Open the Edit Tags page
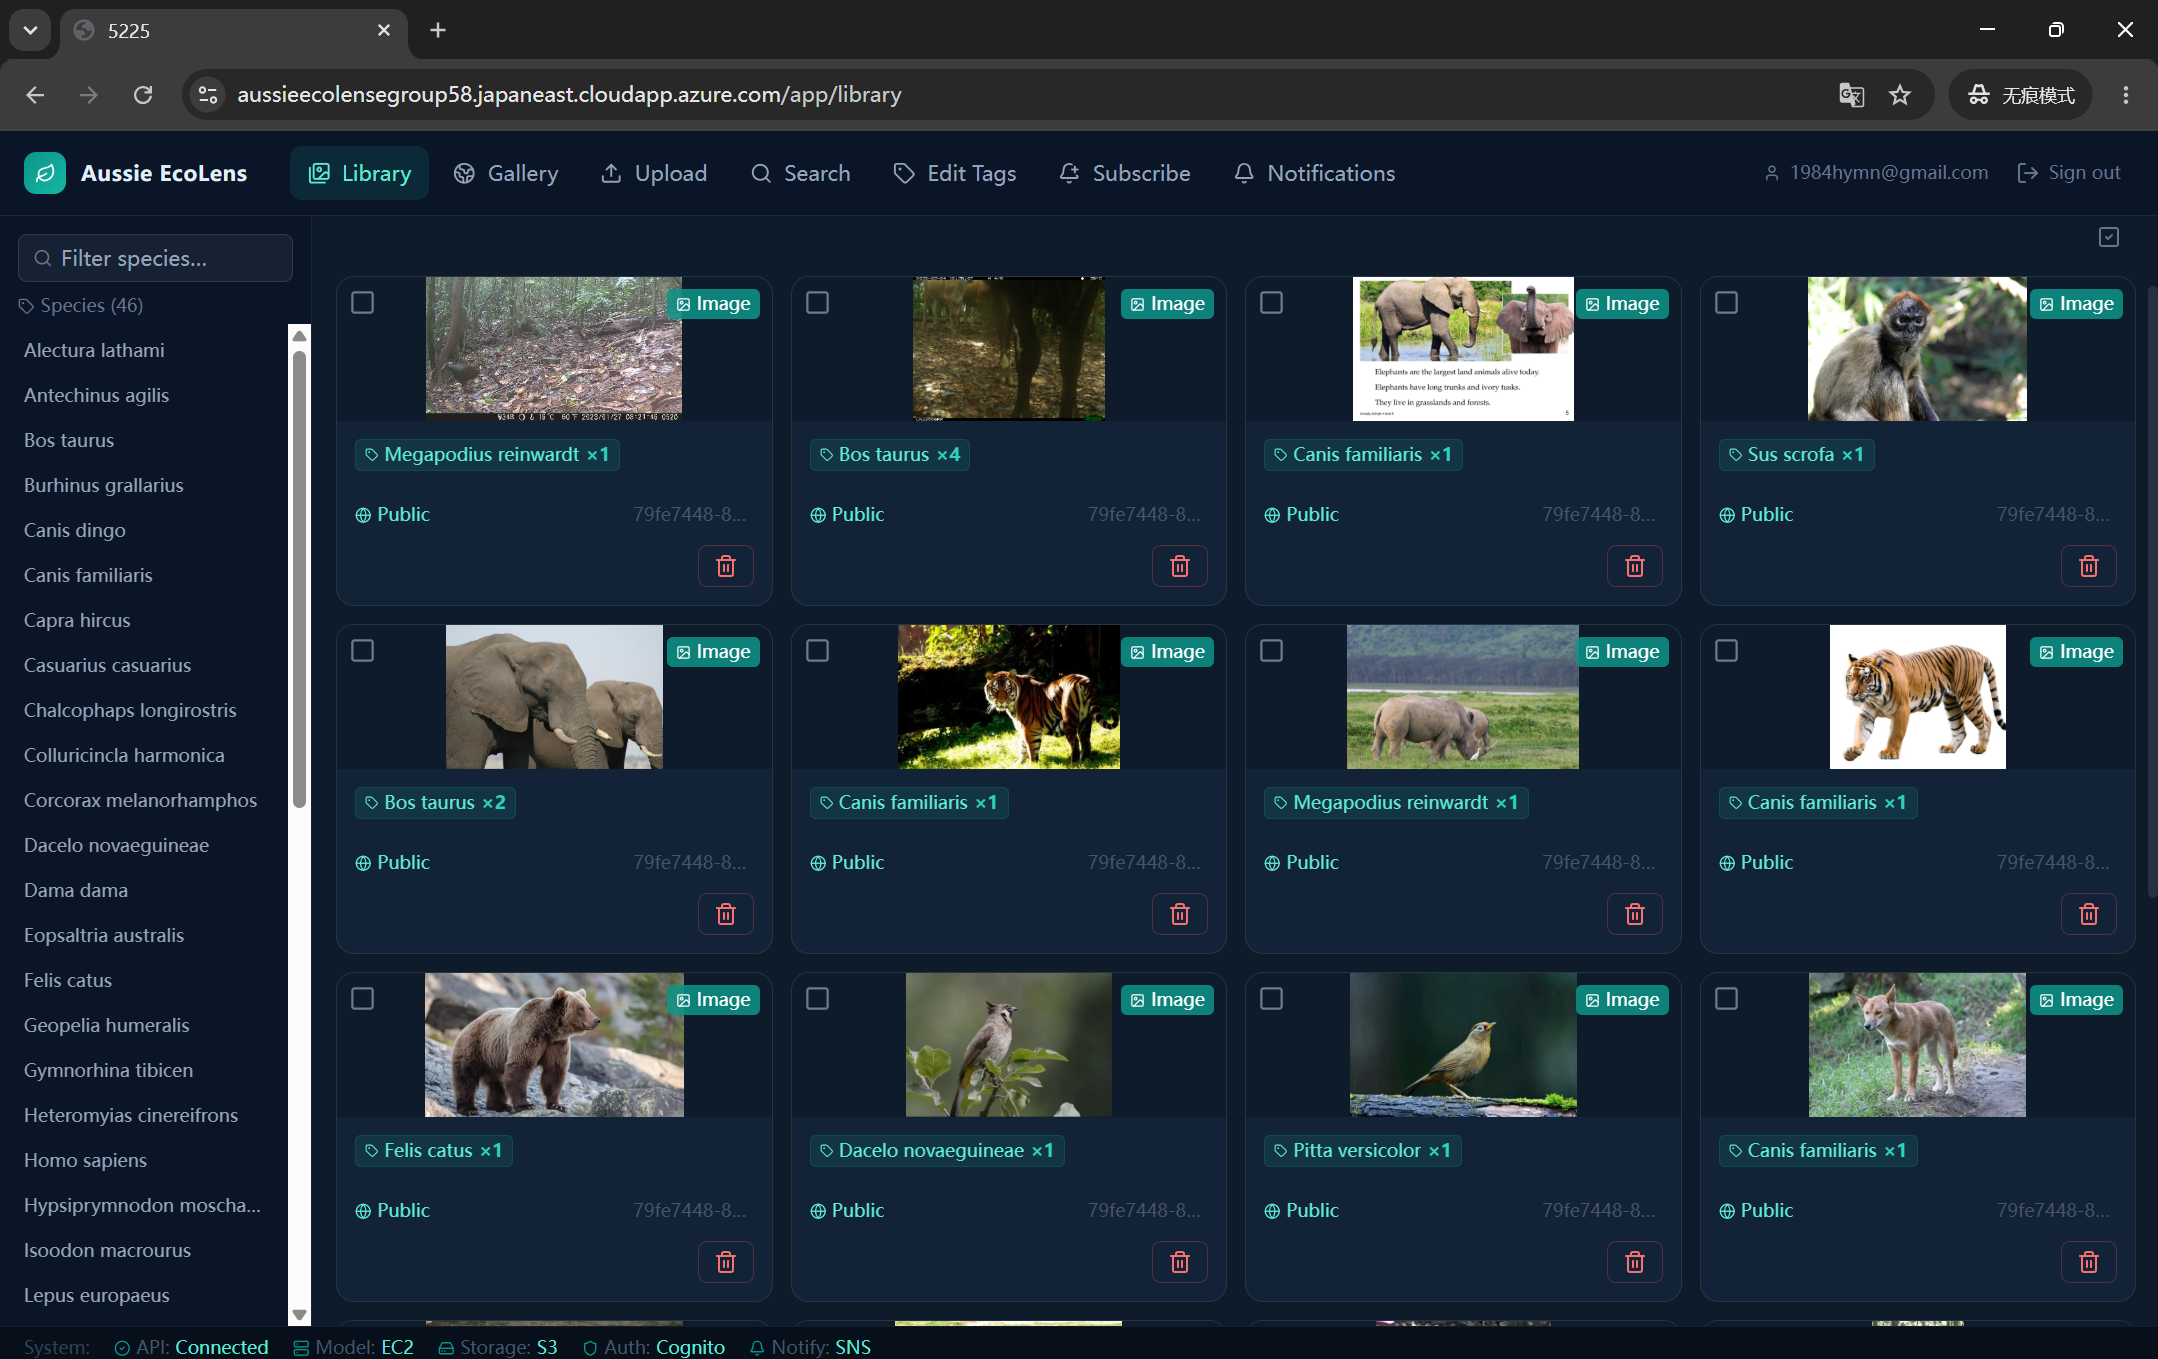Image resolution: width=2158 pixels, height=1359 pixels. coord(955,173)
